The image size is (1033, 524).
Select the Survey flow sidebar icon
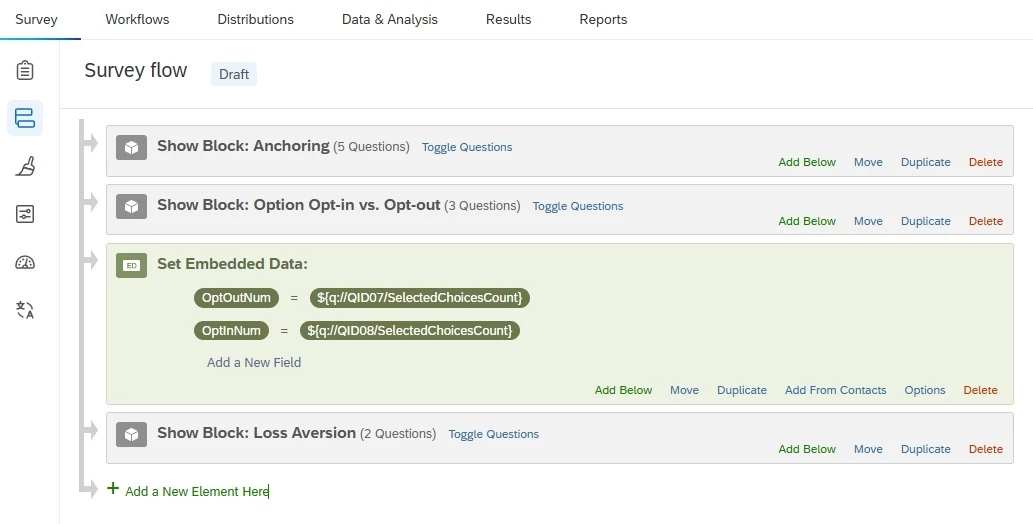25,118
